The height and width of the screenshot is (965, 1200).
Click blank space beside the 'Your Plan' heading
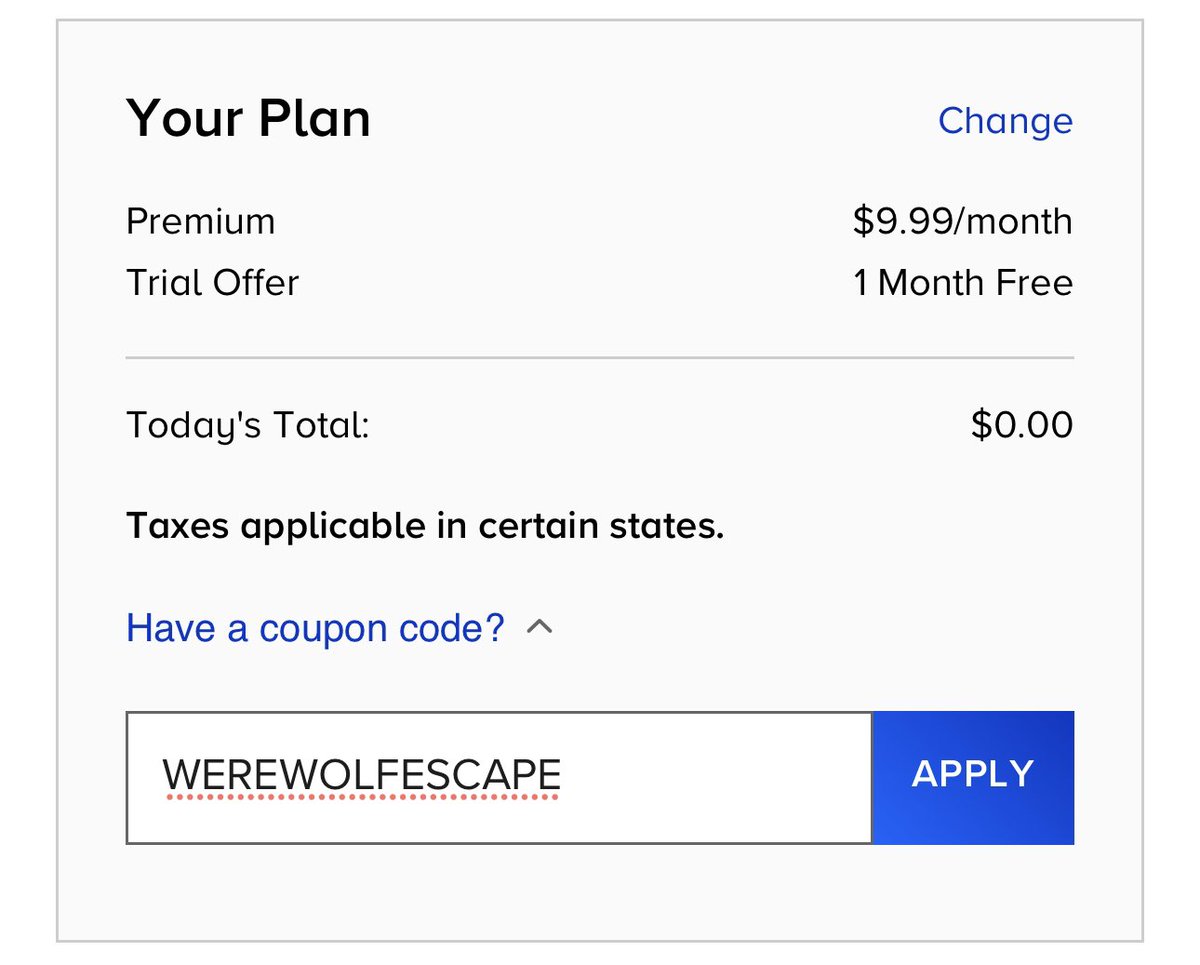(650, 119)
